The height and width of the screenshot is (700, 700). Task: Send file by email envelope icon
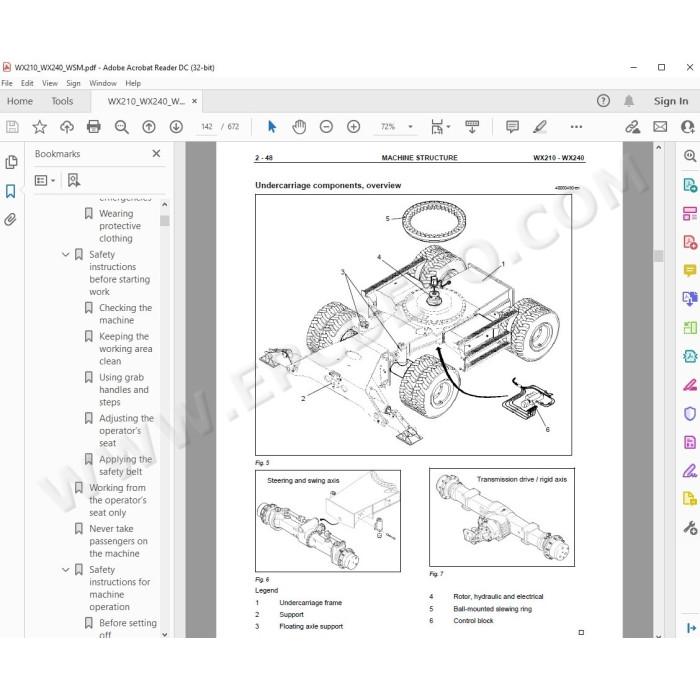(x=660, y=127)
